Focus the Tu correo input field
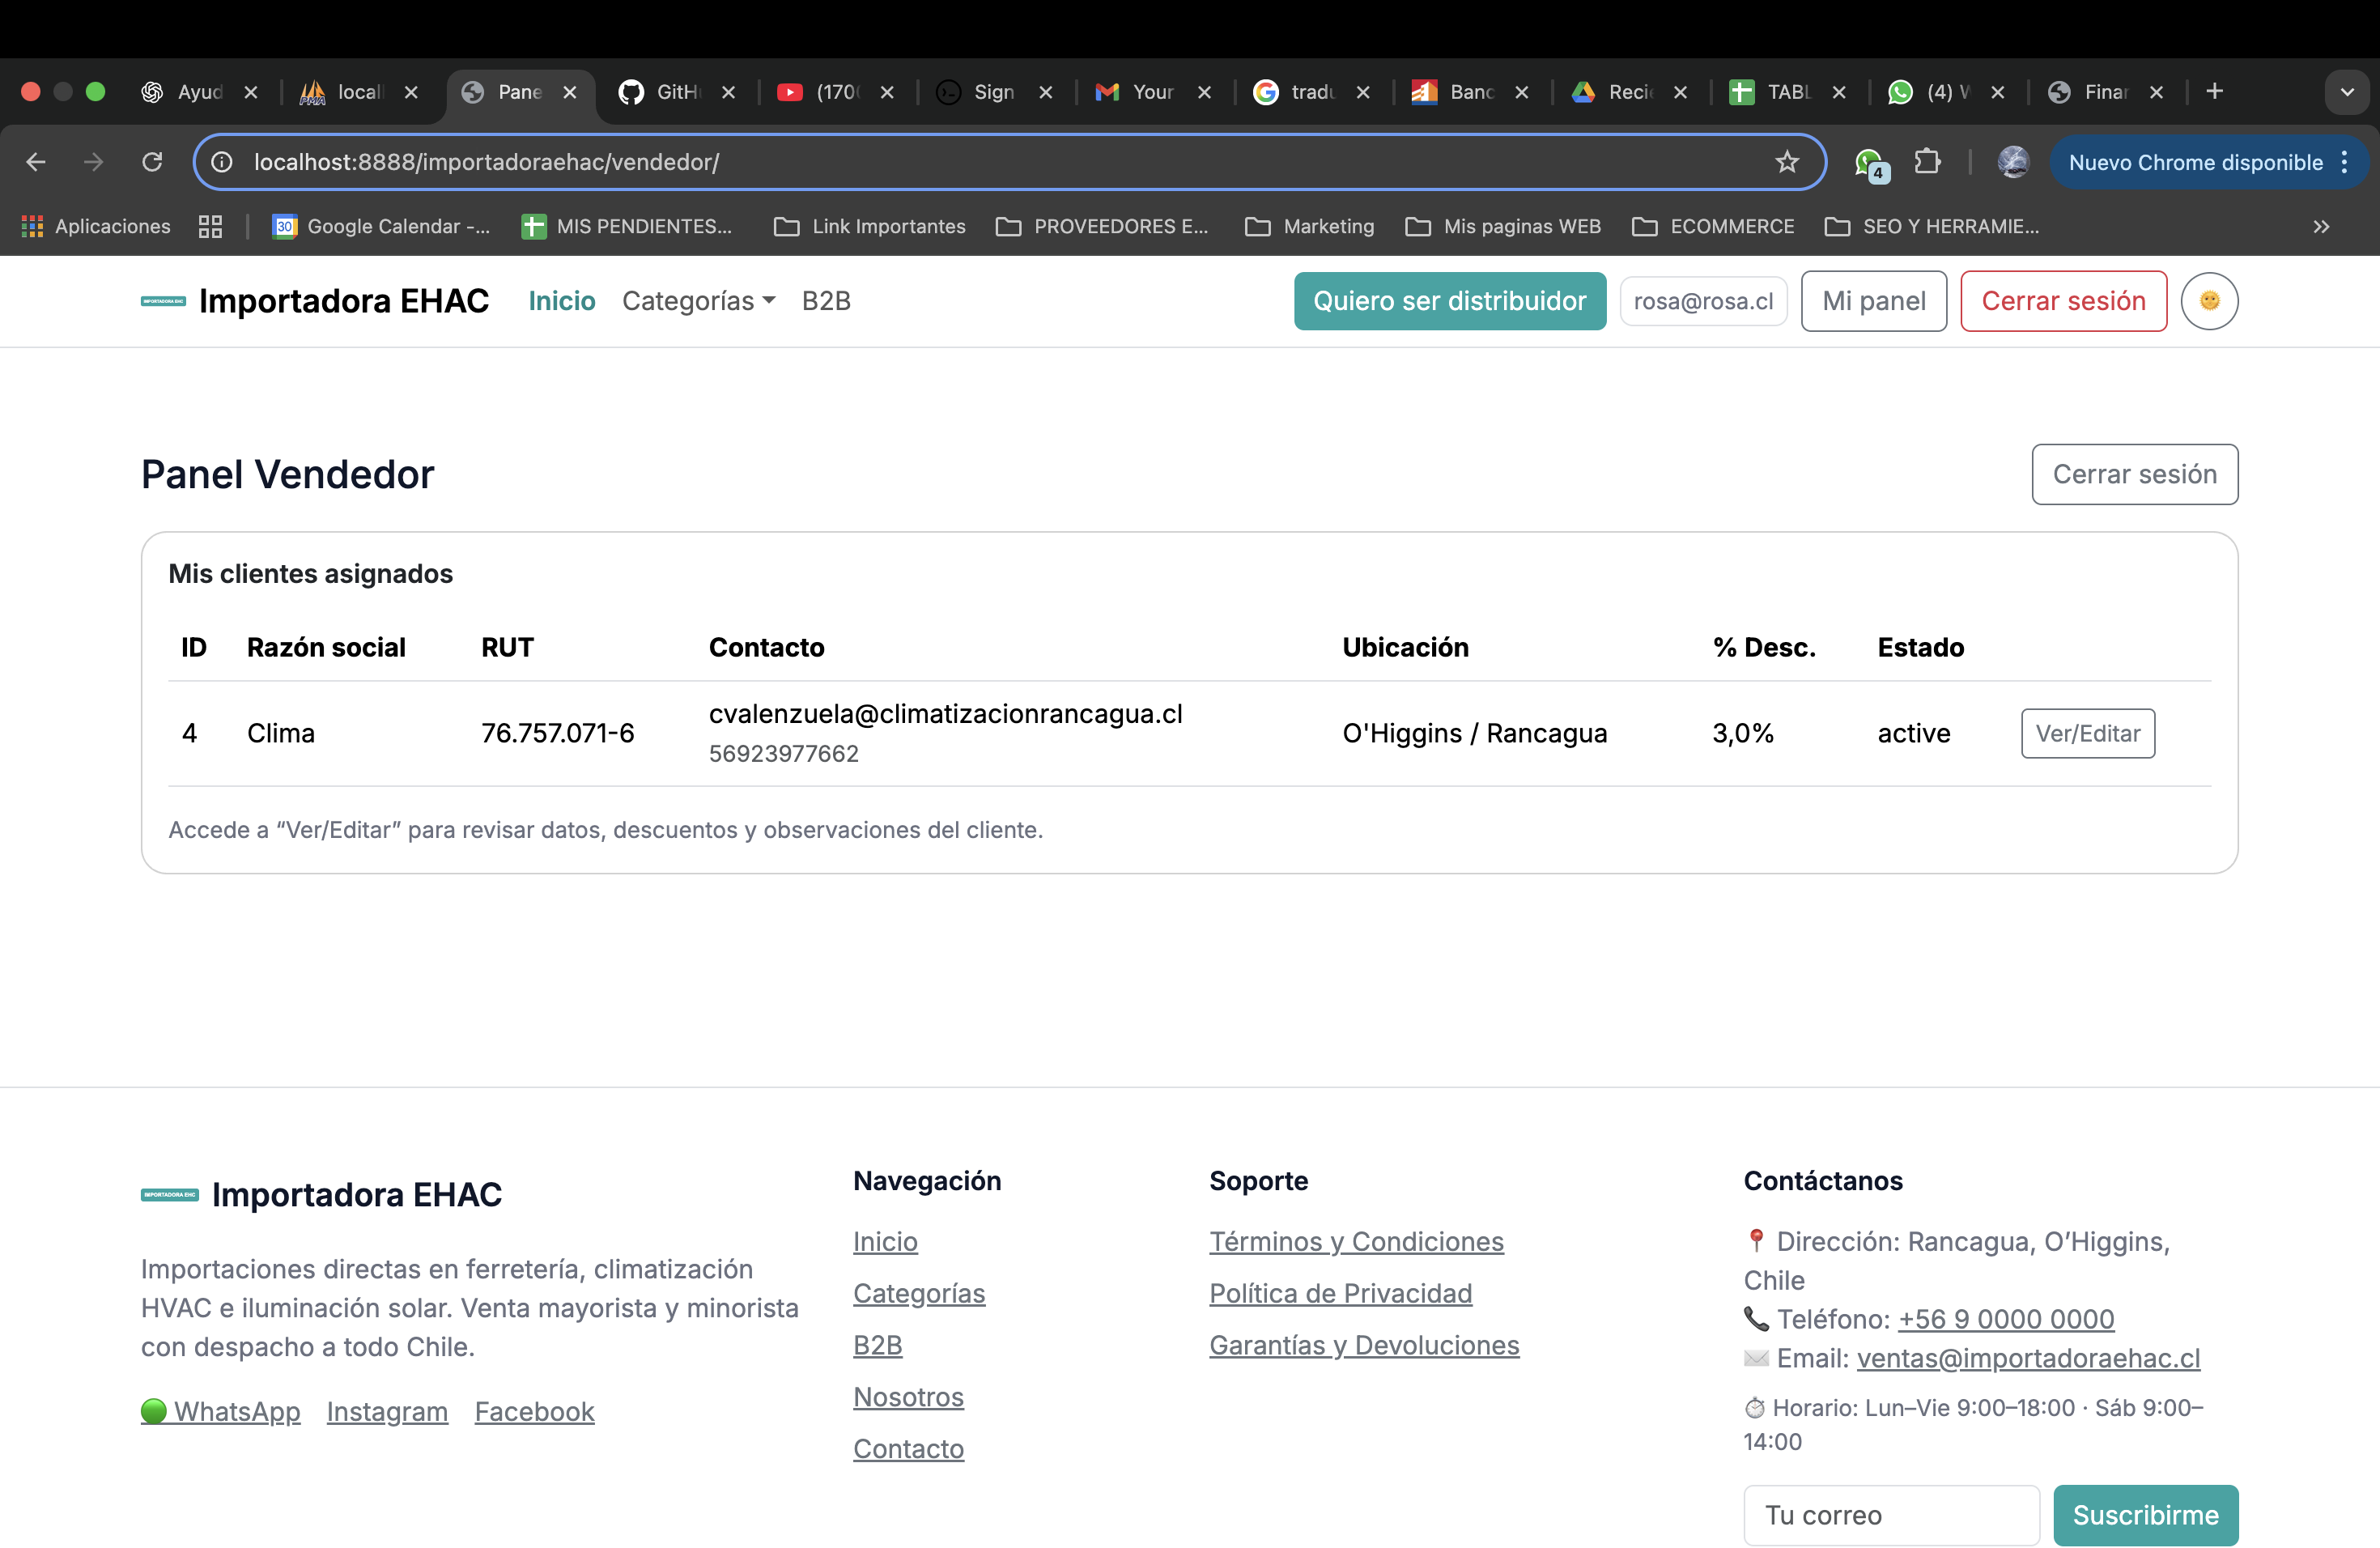2380x1548 pixels. [1890, 1515]
